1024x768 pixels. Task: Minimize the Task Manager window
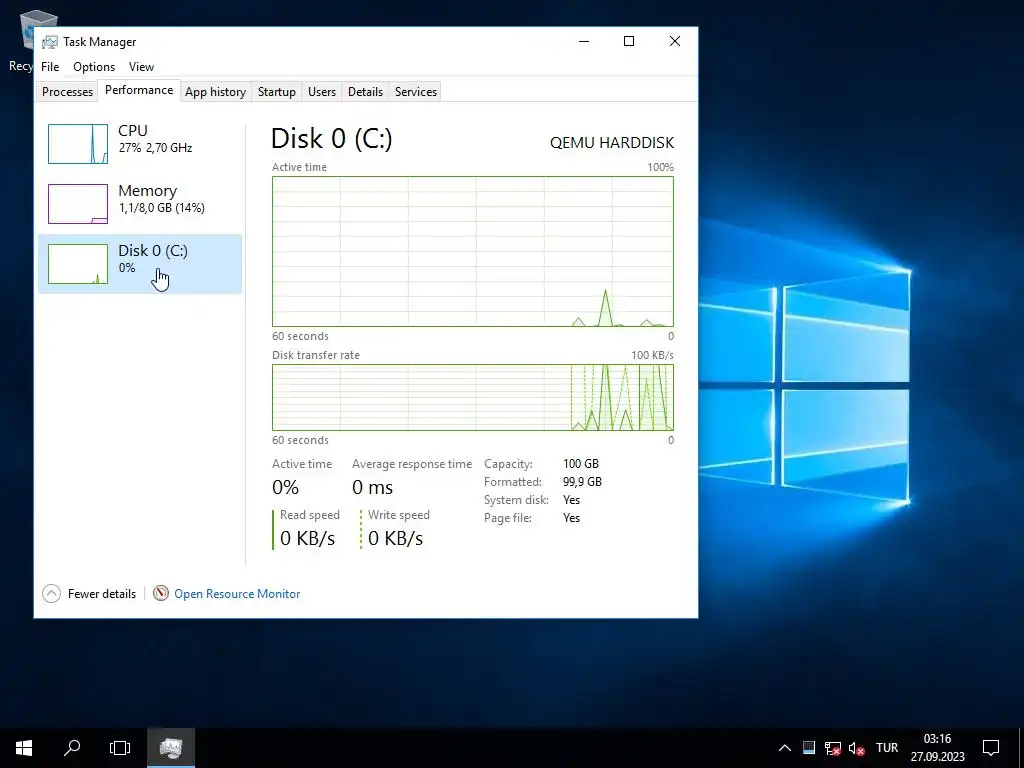pos(584,41)
